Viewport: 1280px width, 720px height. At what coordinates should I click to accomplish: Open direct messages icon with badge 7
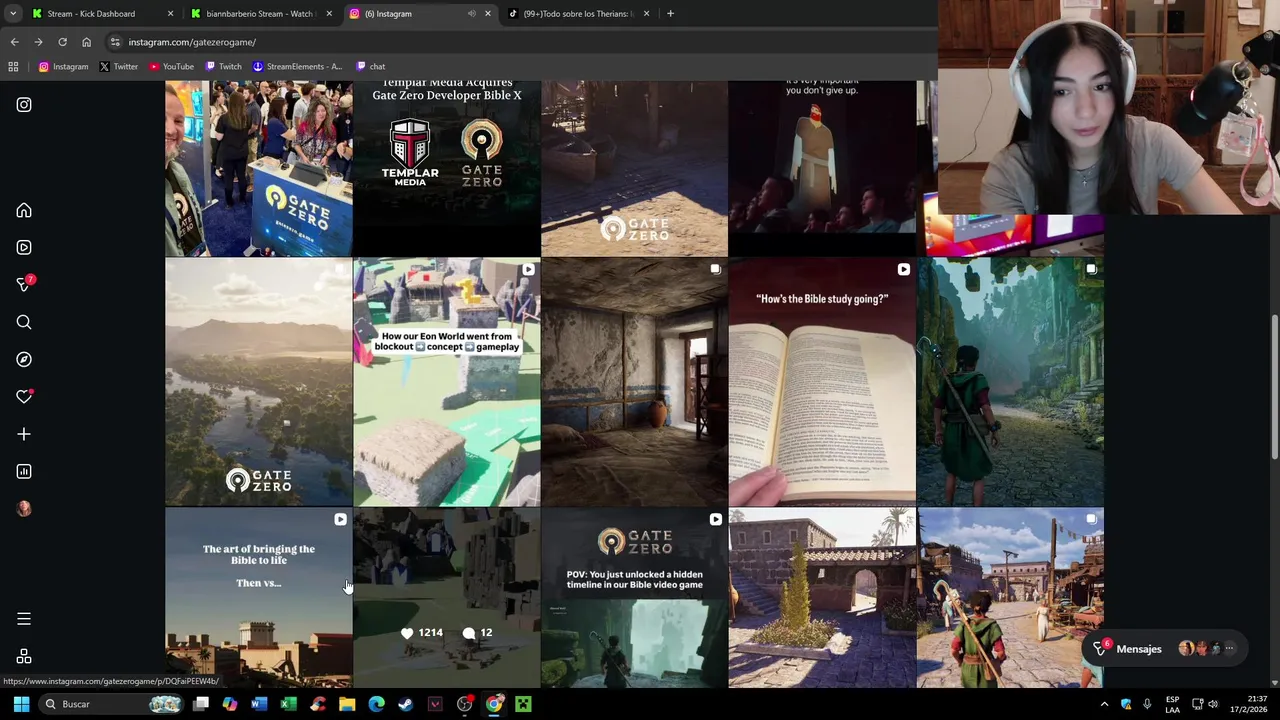coord(24,285)
